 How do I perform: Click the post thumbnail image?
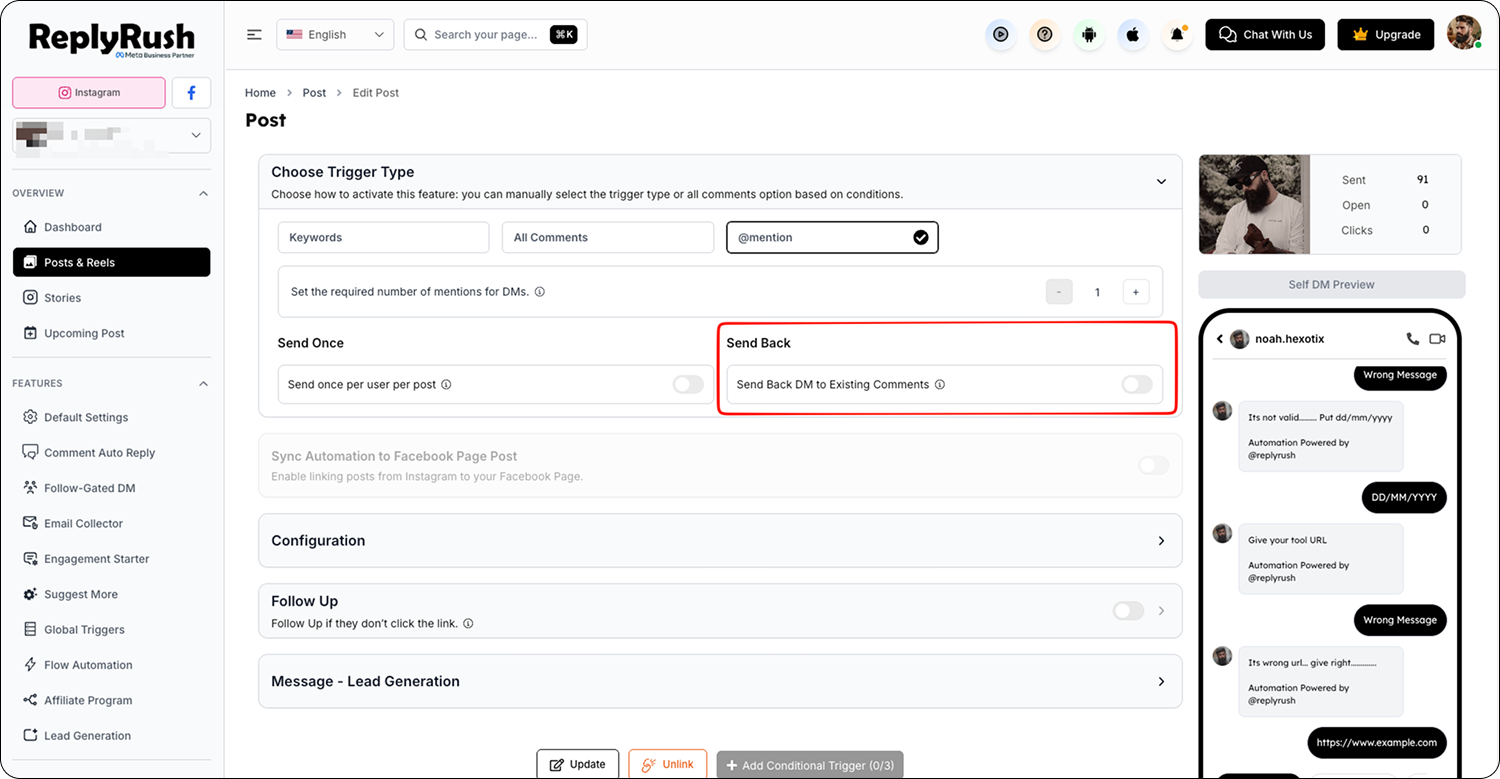[x=1254, y=204]
